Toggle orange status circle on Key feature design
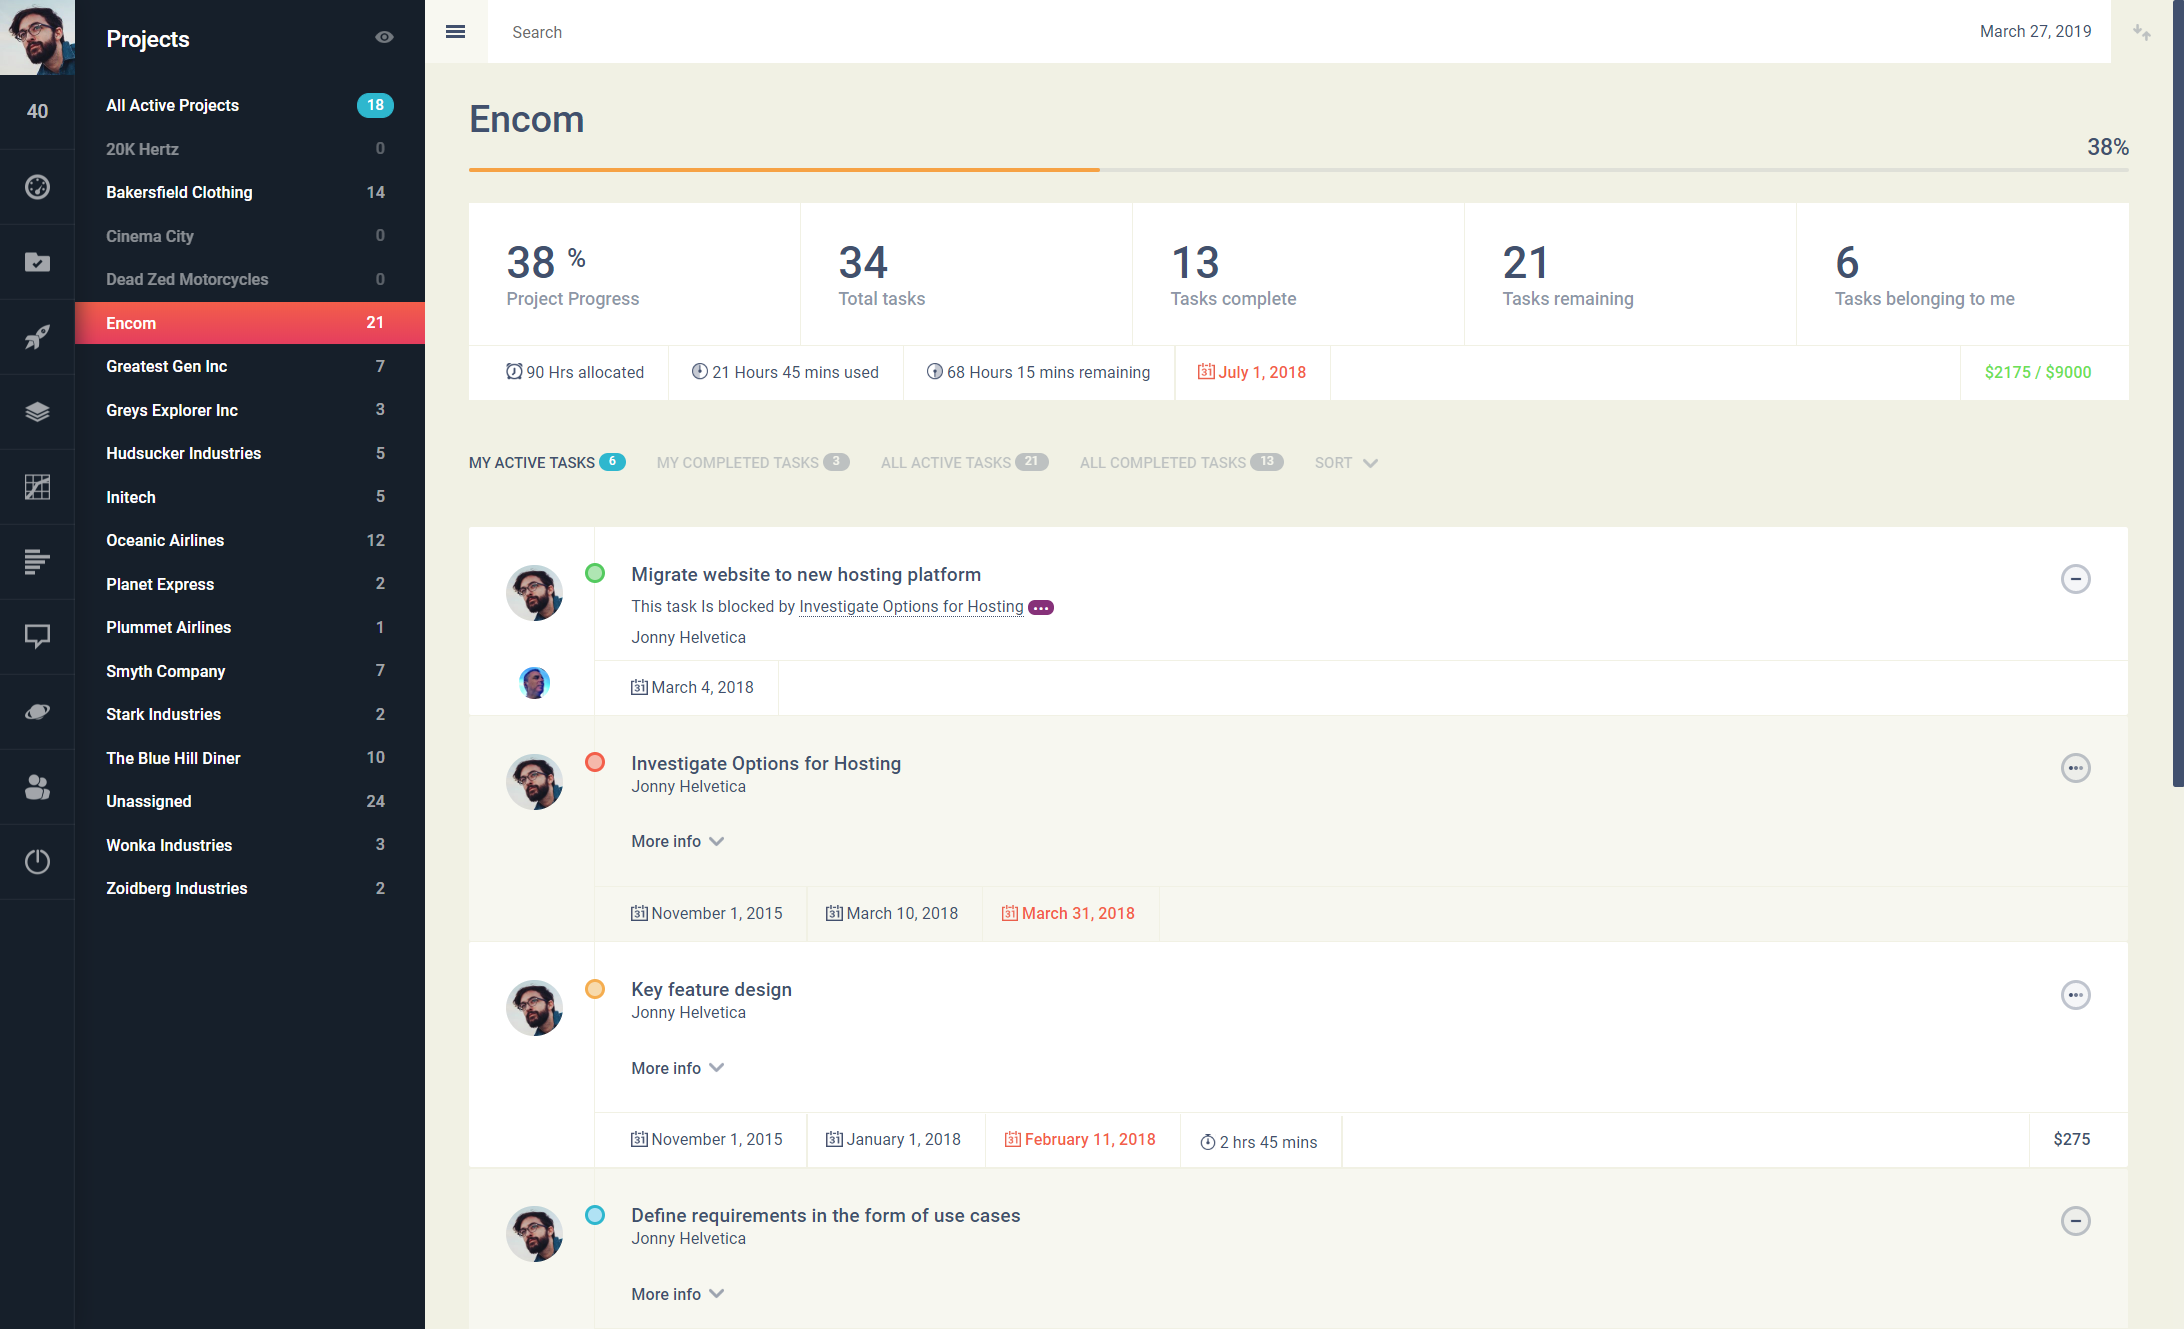The height and width of the screenshot is (1329, 2184). [595, 989]
